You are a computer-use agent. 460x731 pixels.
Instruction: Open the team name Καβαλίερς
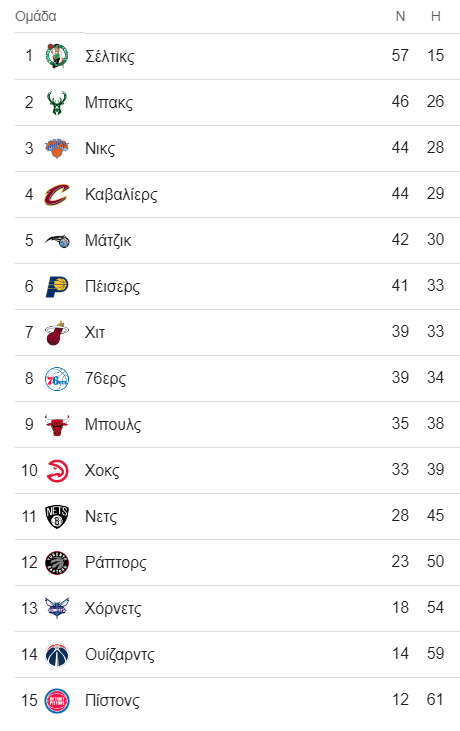point(121,194)
